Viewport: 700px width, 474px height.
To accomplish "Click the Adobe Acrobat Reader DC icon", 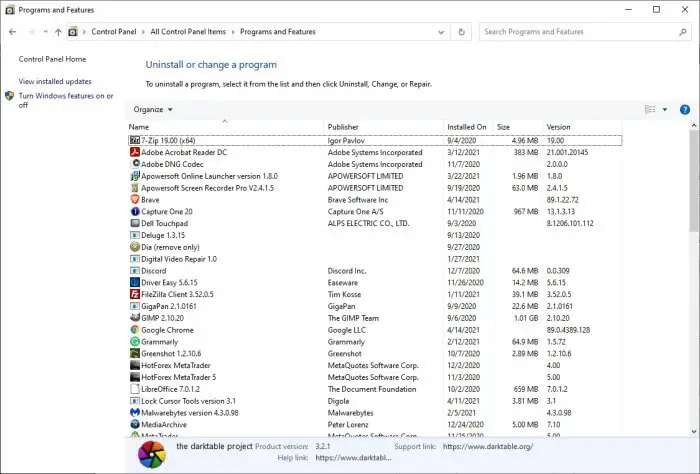I will pyautogui.click(x=135, y=152).
